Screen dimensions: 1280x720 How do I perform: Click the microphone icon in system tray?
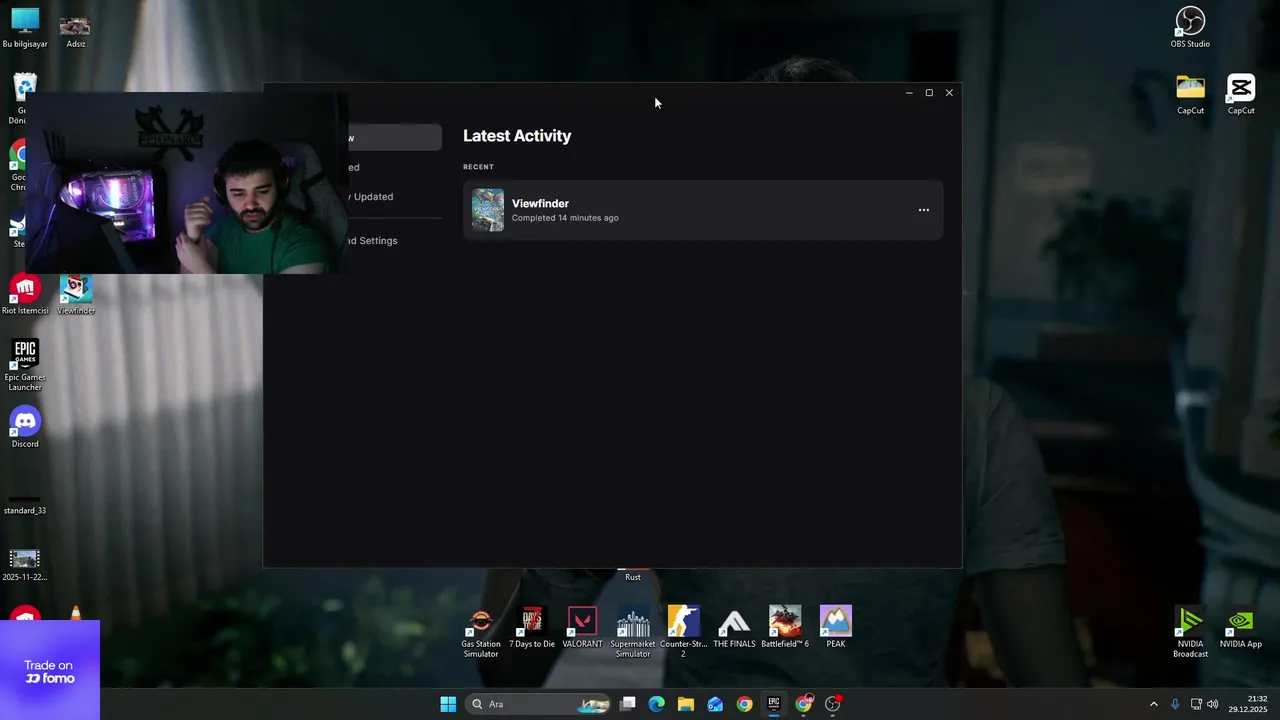point(1175,704)
